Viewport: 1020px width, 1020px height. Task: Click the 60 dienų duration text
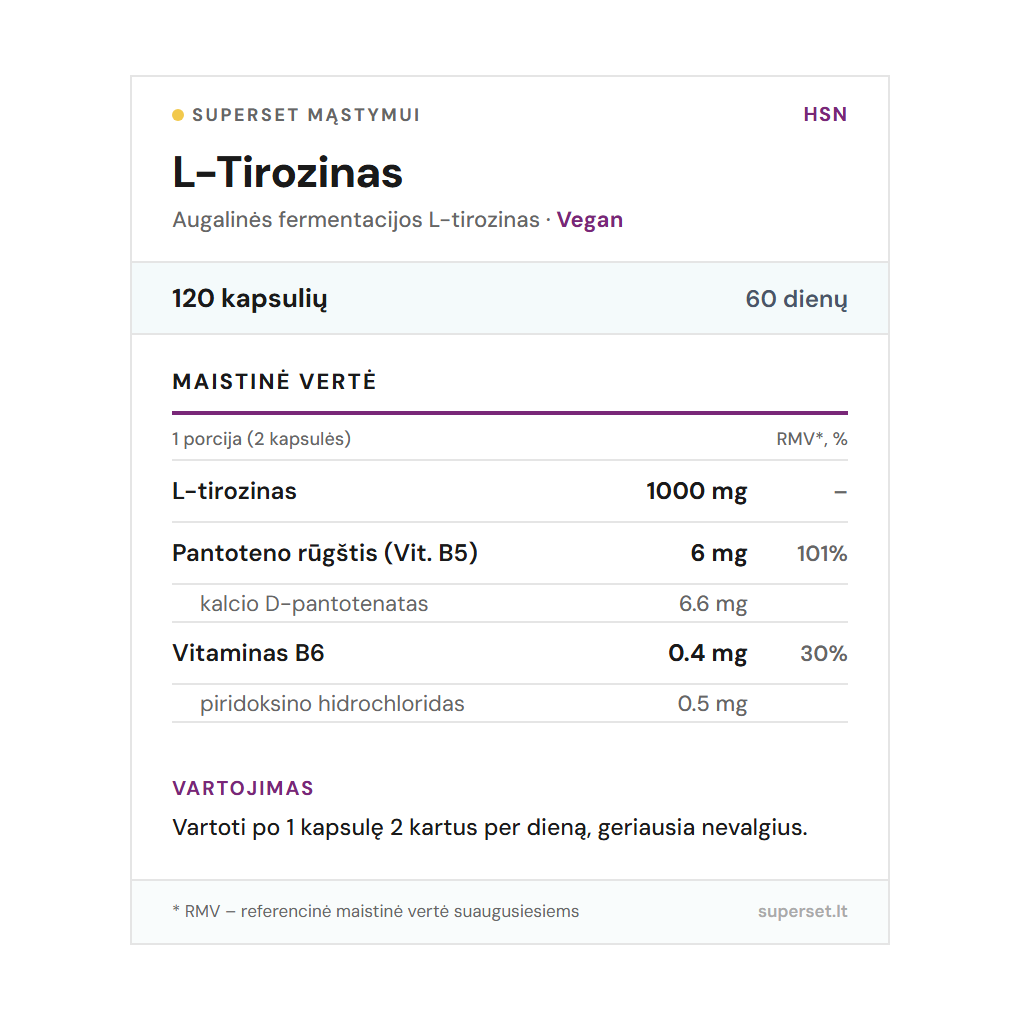pos(796,299)
